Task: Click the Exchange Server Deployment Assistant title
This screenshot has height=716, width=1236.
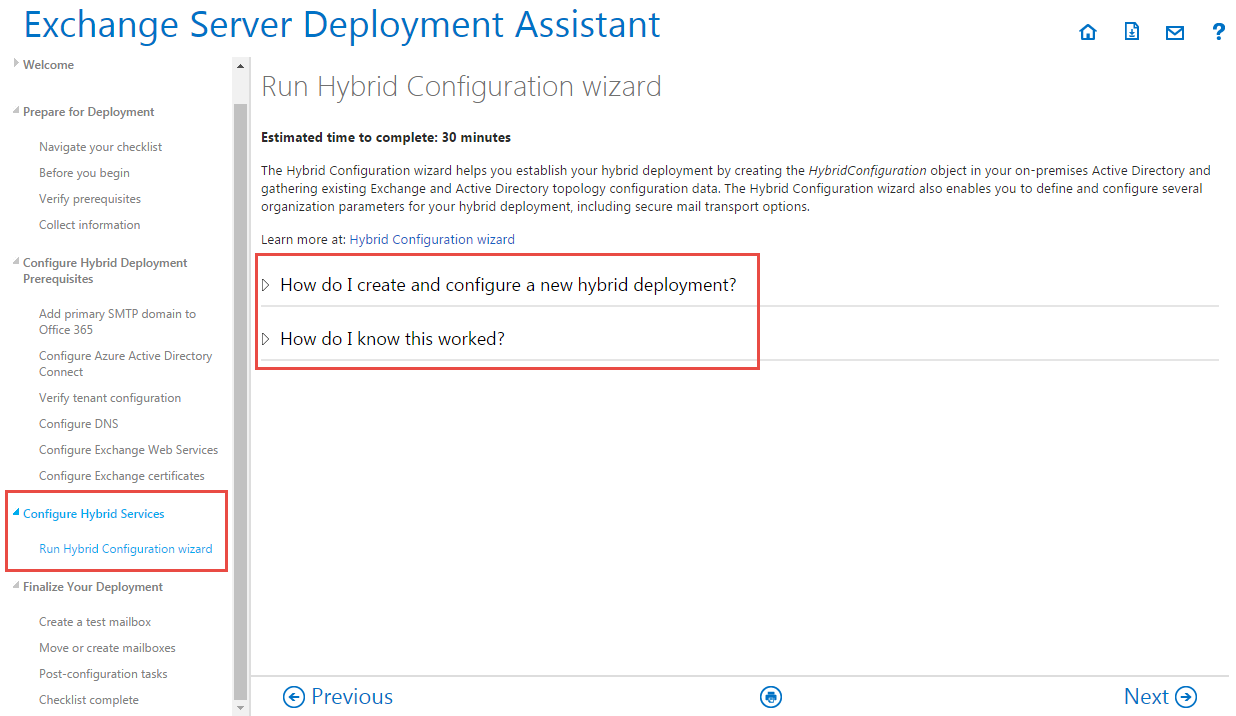Action: point(342,25)
